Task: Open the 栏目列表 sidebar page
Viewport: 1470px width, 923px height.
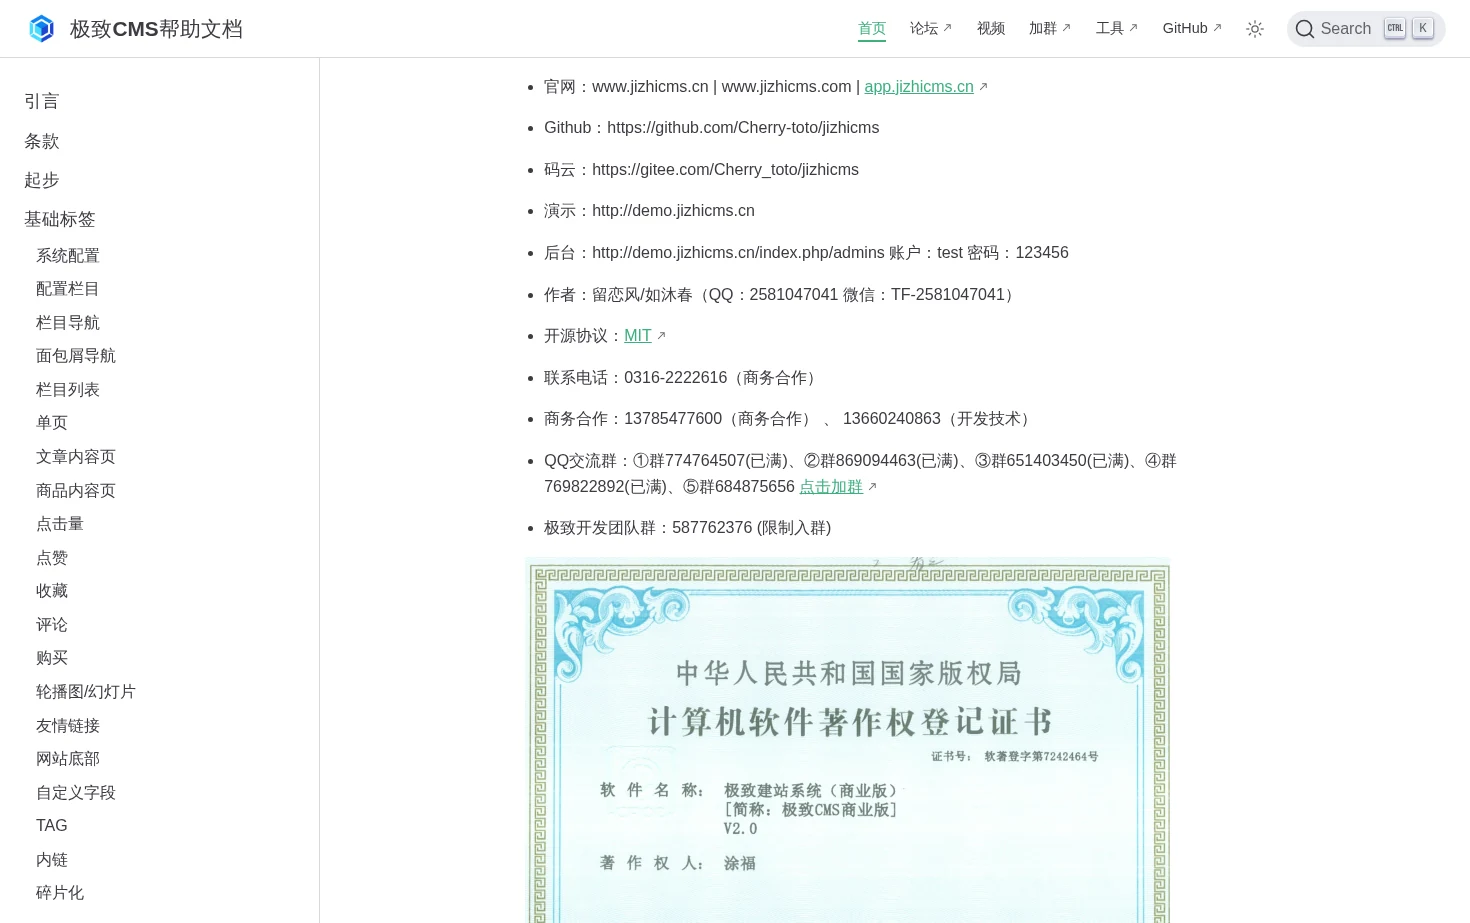Action: point(68,390)
